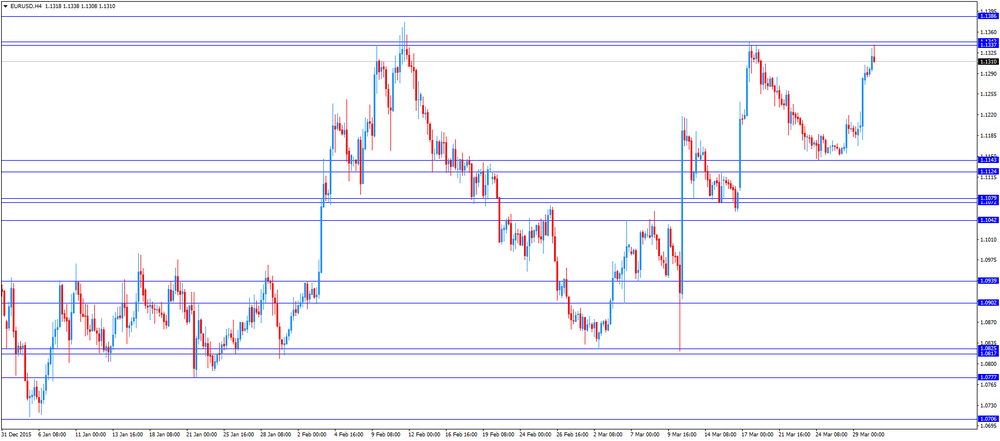Screen dimensions: 1000x441
Task: Click the 1.1255 price scale value
Action: coord(988,94)
